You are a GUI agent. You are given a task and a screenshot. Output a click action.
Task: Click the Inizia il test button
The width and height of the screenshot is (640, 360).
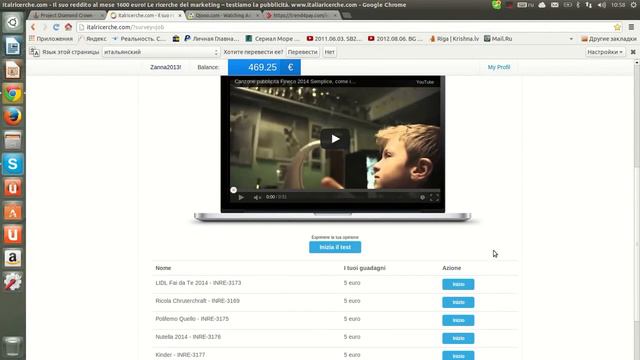[x=335, y=247]
